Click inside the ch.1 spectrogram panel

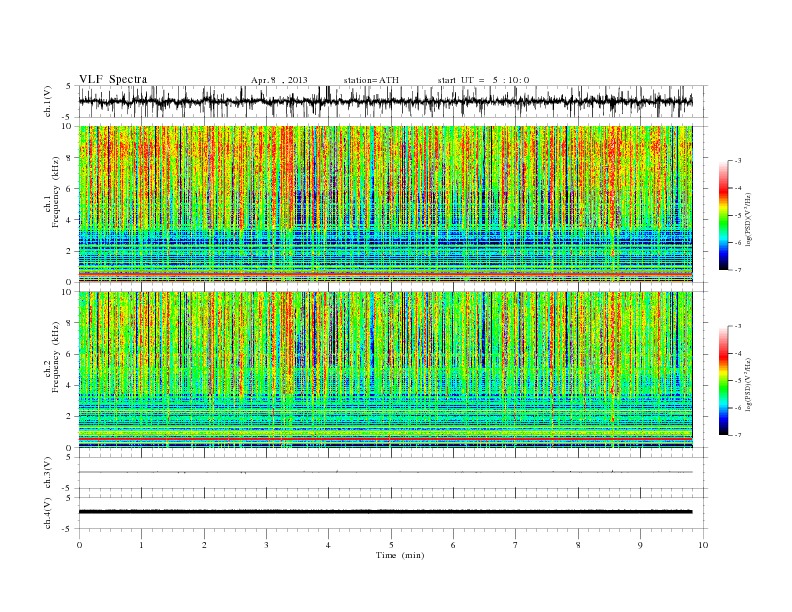385,204
